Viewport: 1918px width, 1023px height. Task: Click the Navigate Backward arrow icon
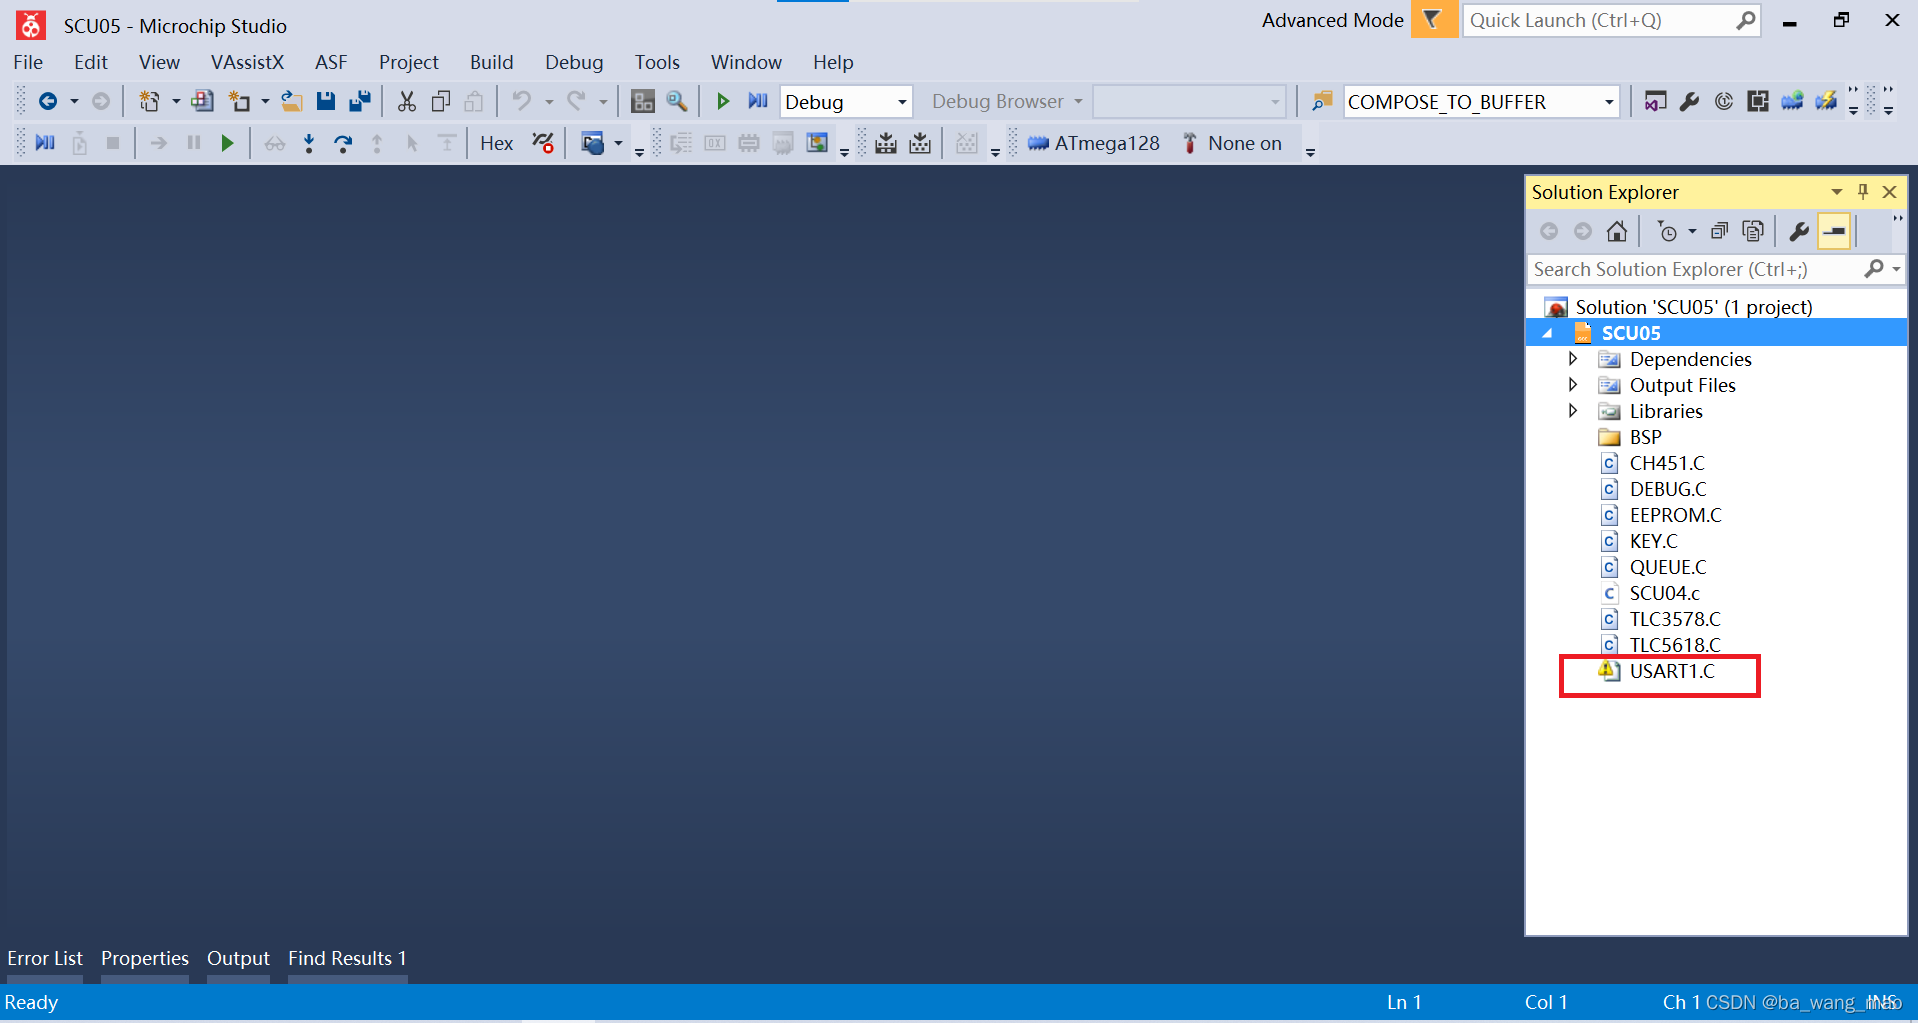click(47, 101)
